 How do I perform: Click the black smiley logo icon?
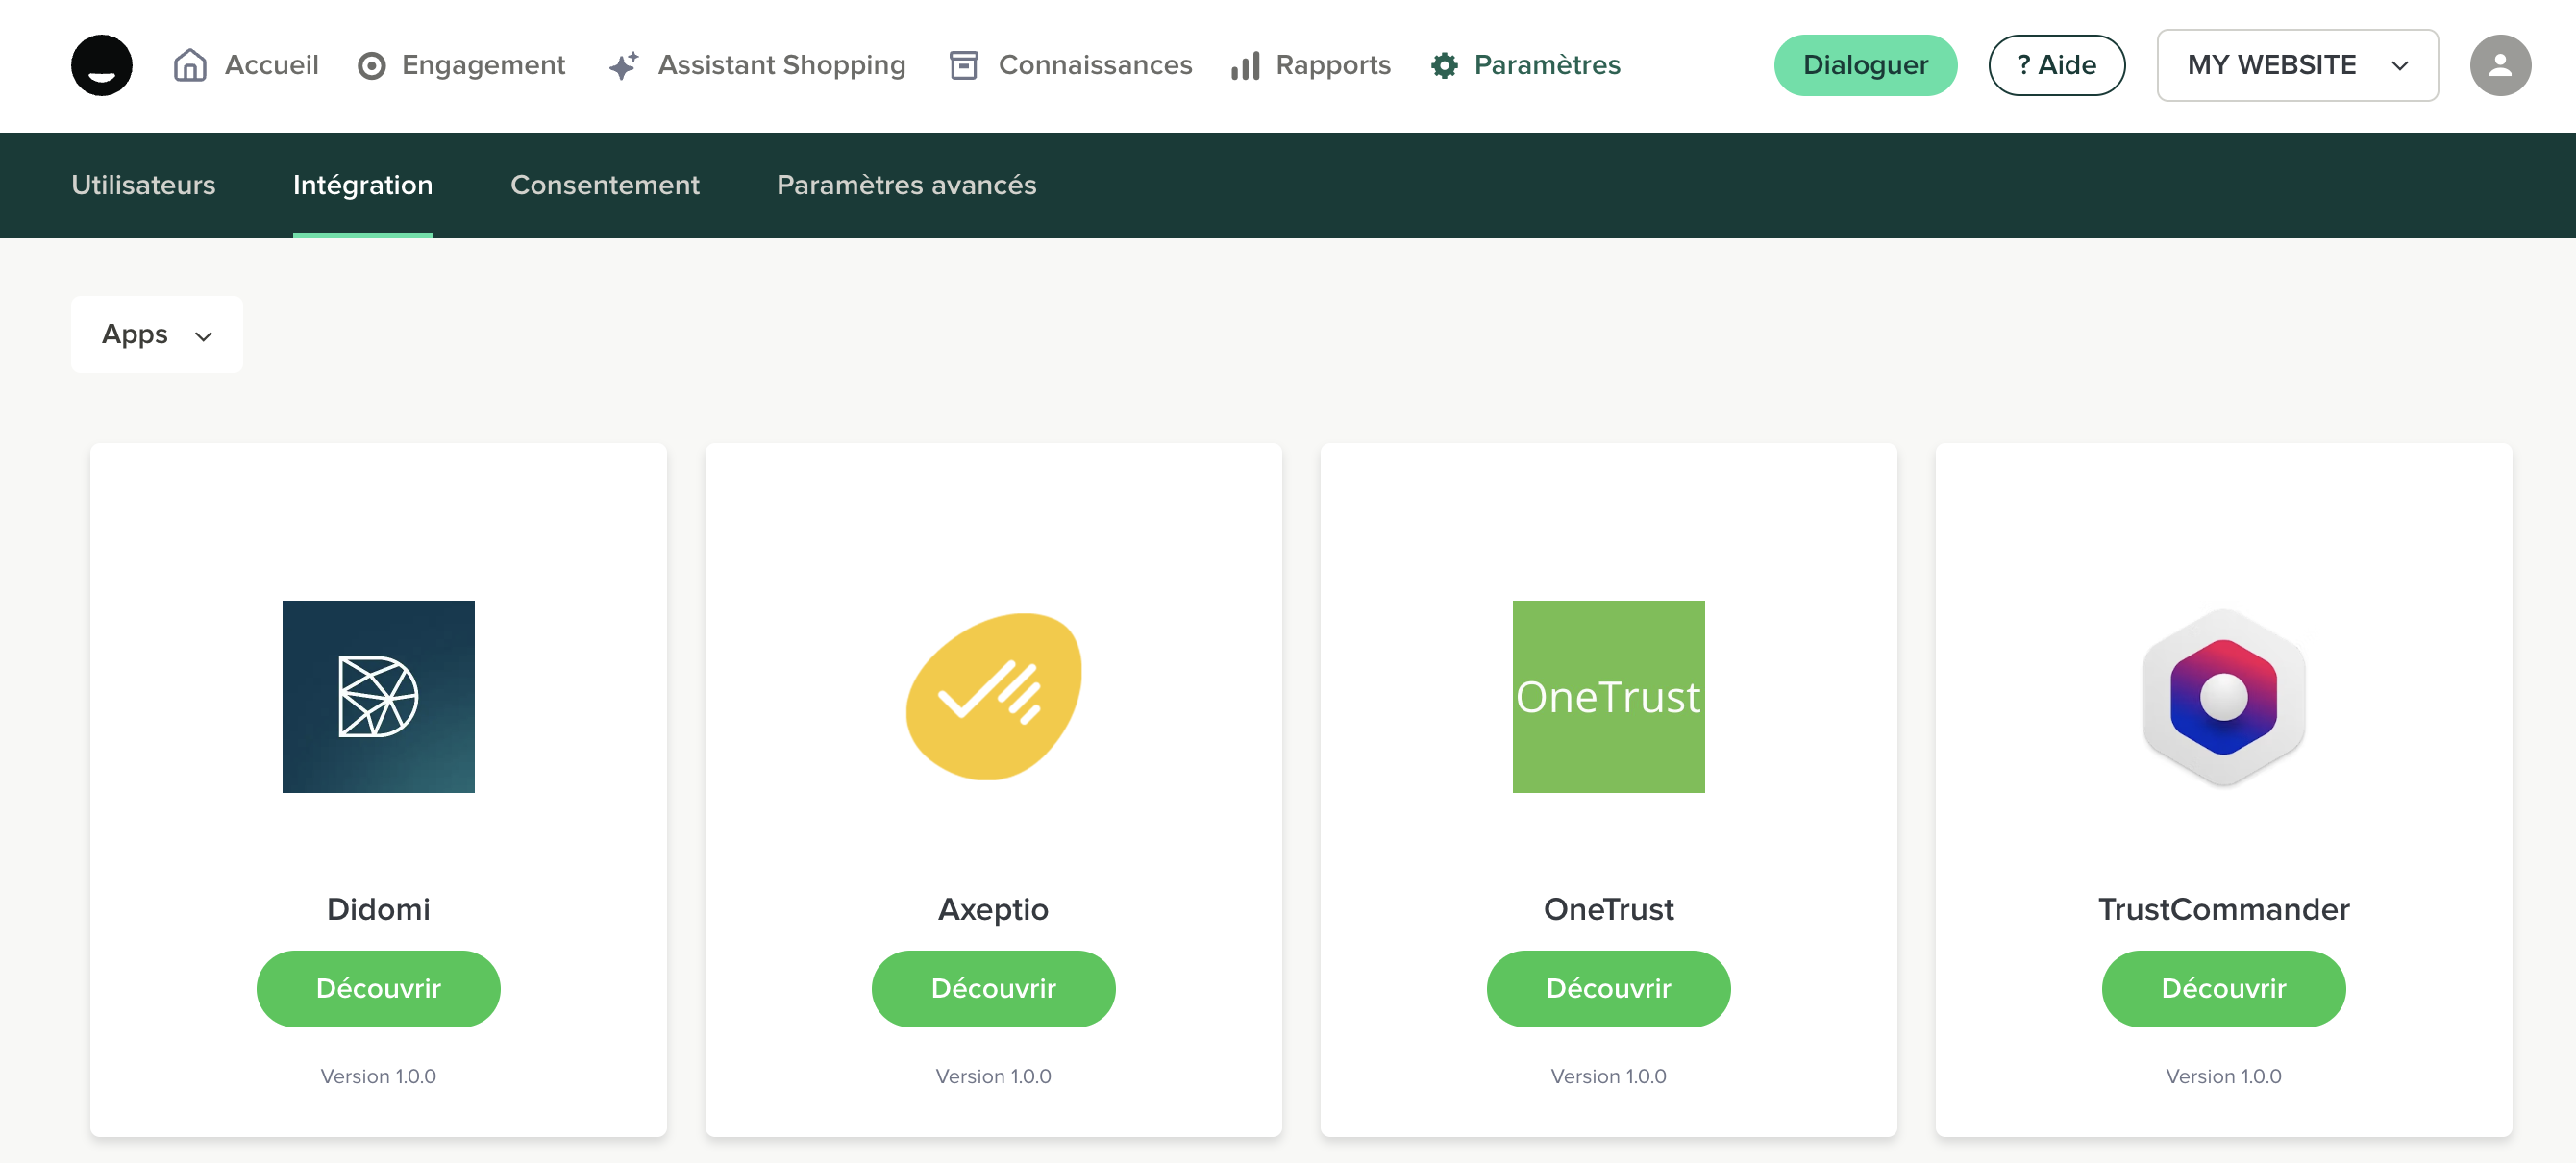101,65
